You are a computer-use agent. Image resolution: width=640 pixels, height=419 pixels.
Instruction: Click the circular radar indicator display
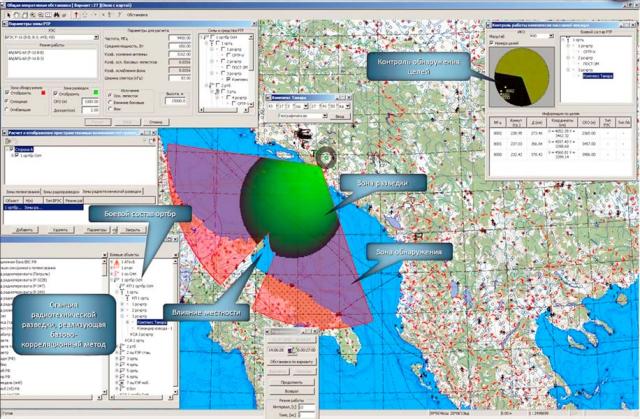[x=522, y=77]
